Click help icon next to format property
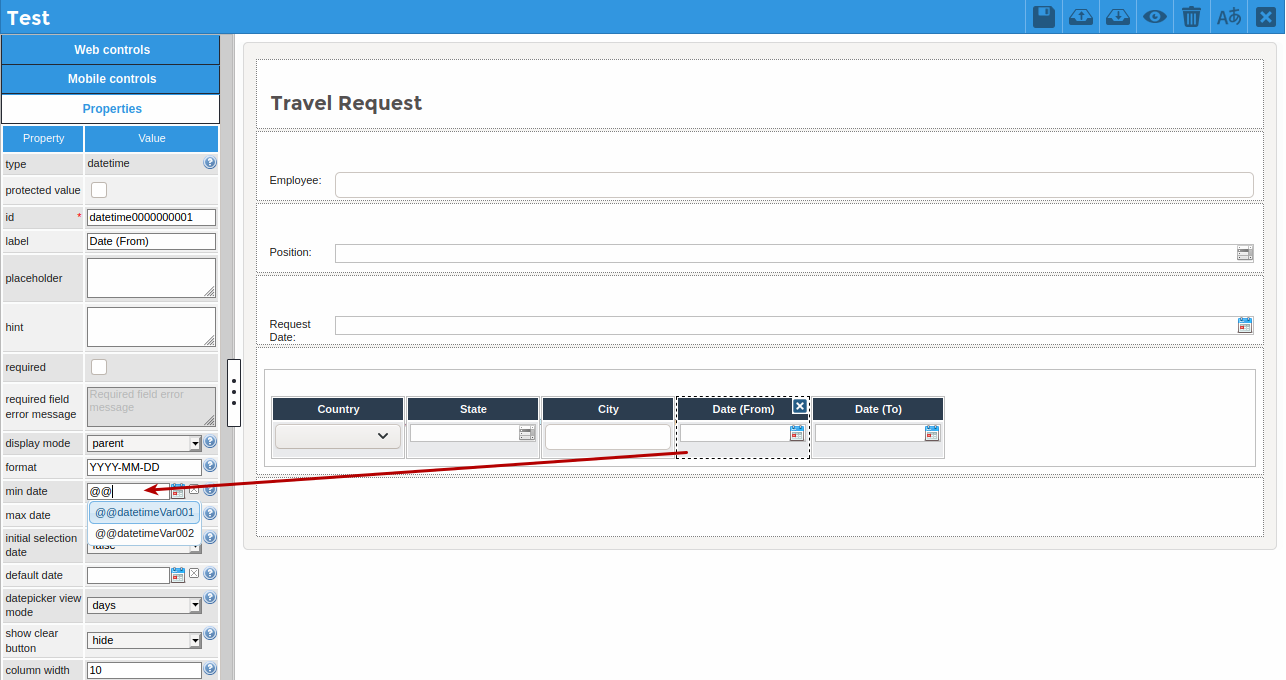The image size is (1286, 680). pos(210,466)
